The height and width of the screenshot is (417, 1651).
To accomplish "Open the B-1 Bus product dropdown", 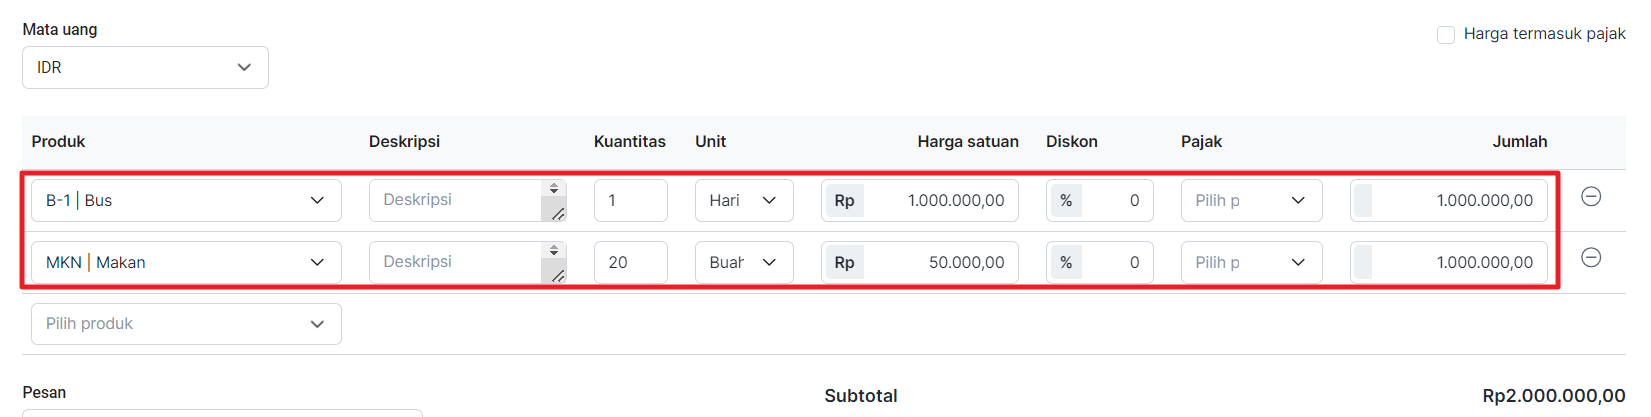I will (186, 200).
